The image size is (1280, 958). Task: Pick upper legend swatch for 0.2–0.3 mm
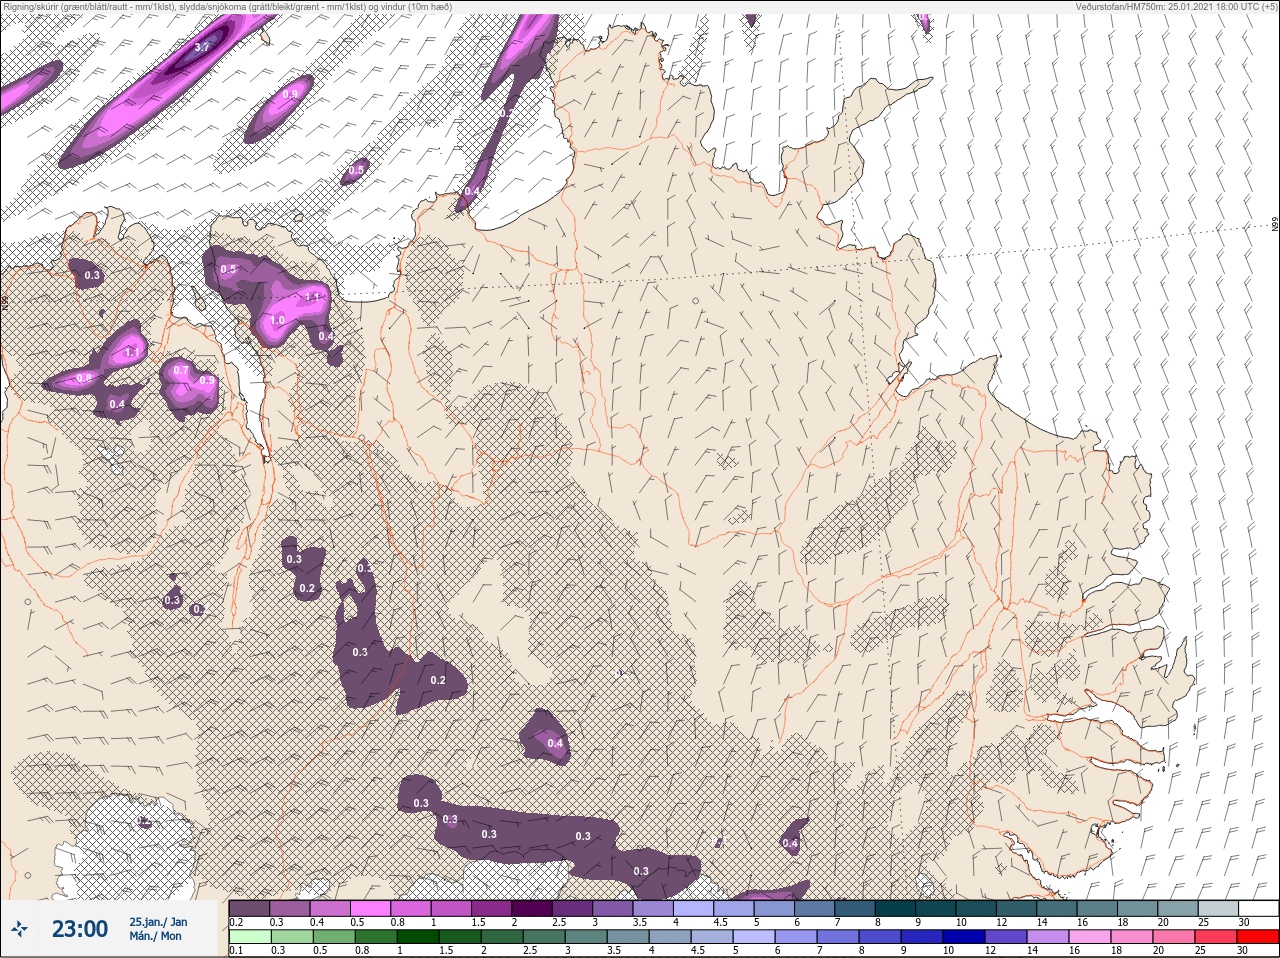250,908
